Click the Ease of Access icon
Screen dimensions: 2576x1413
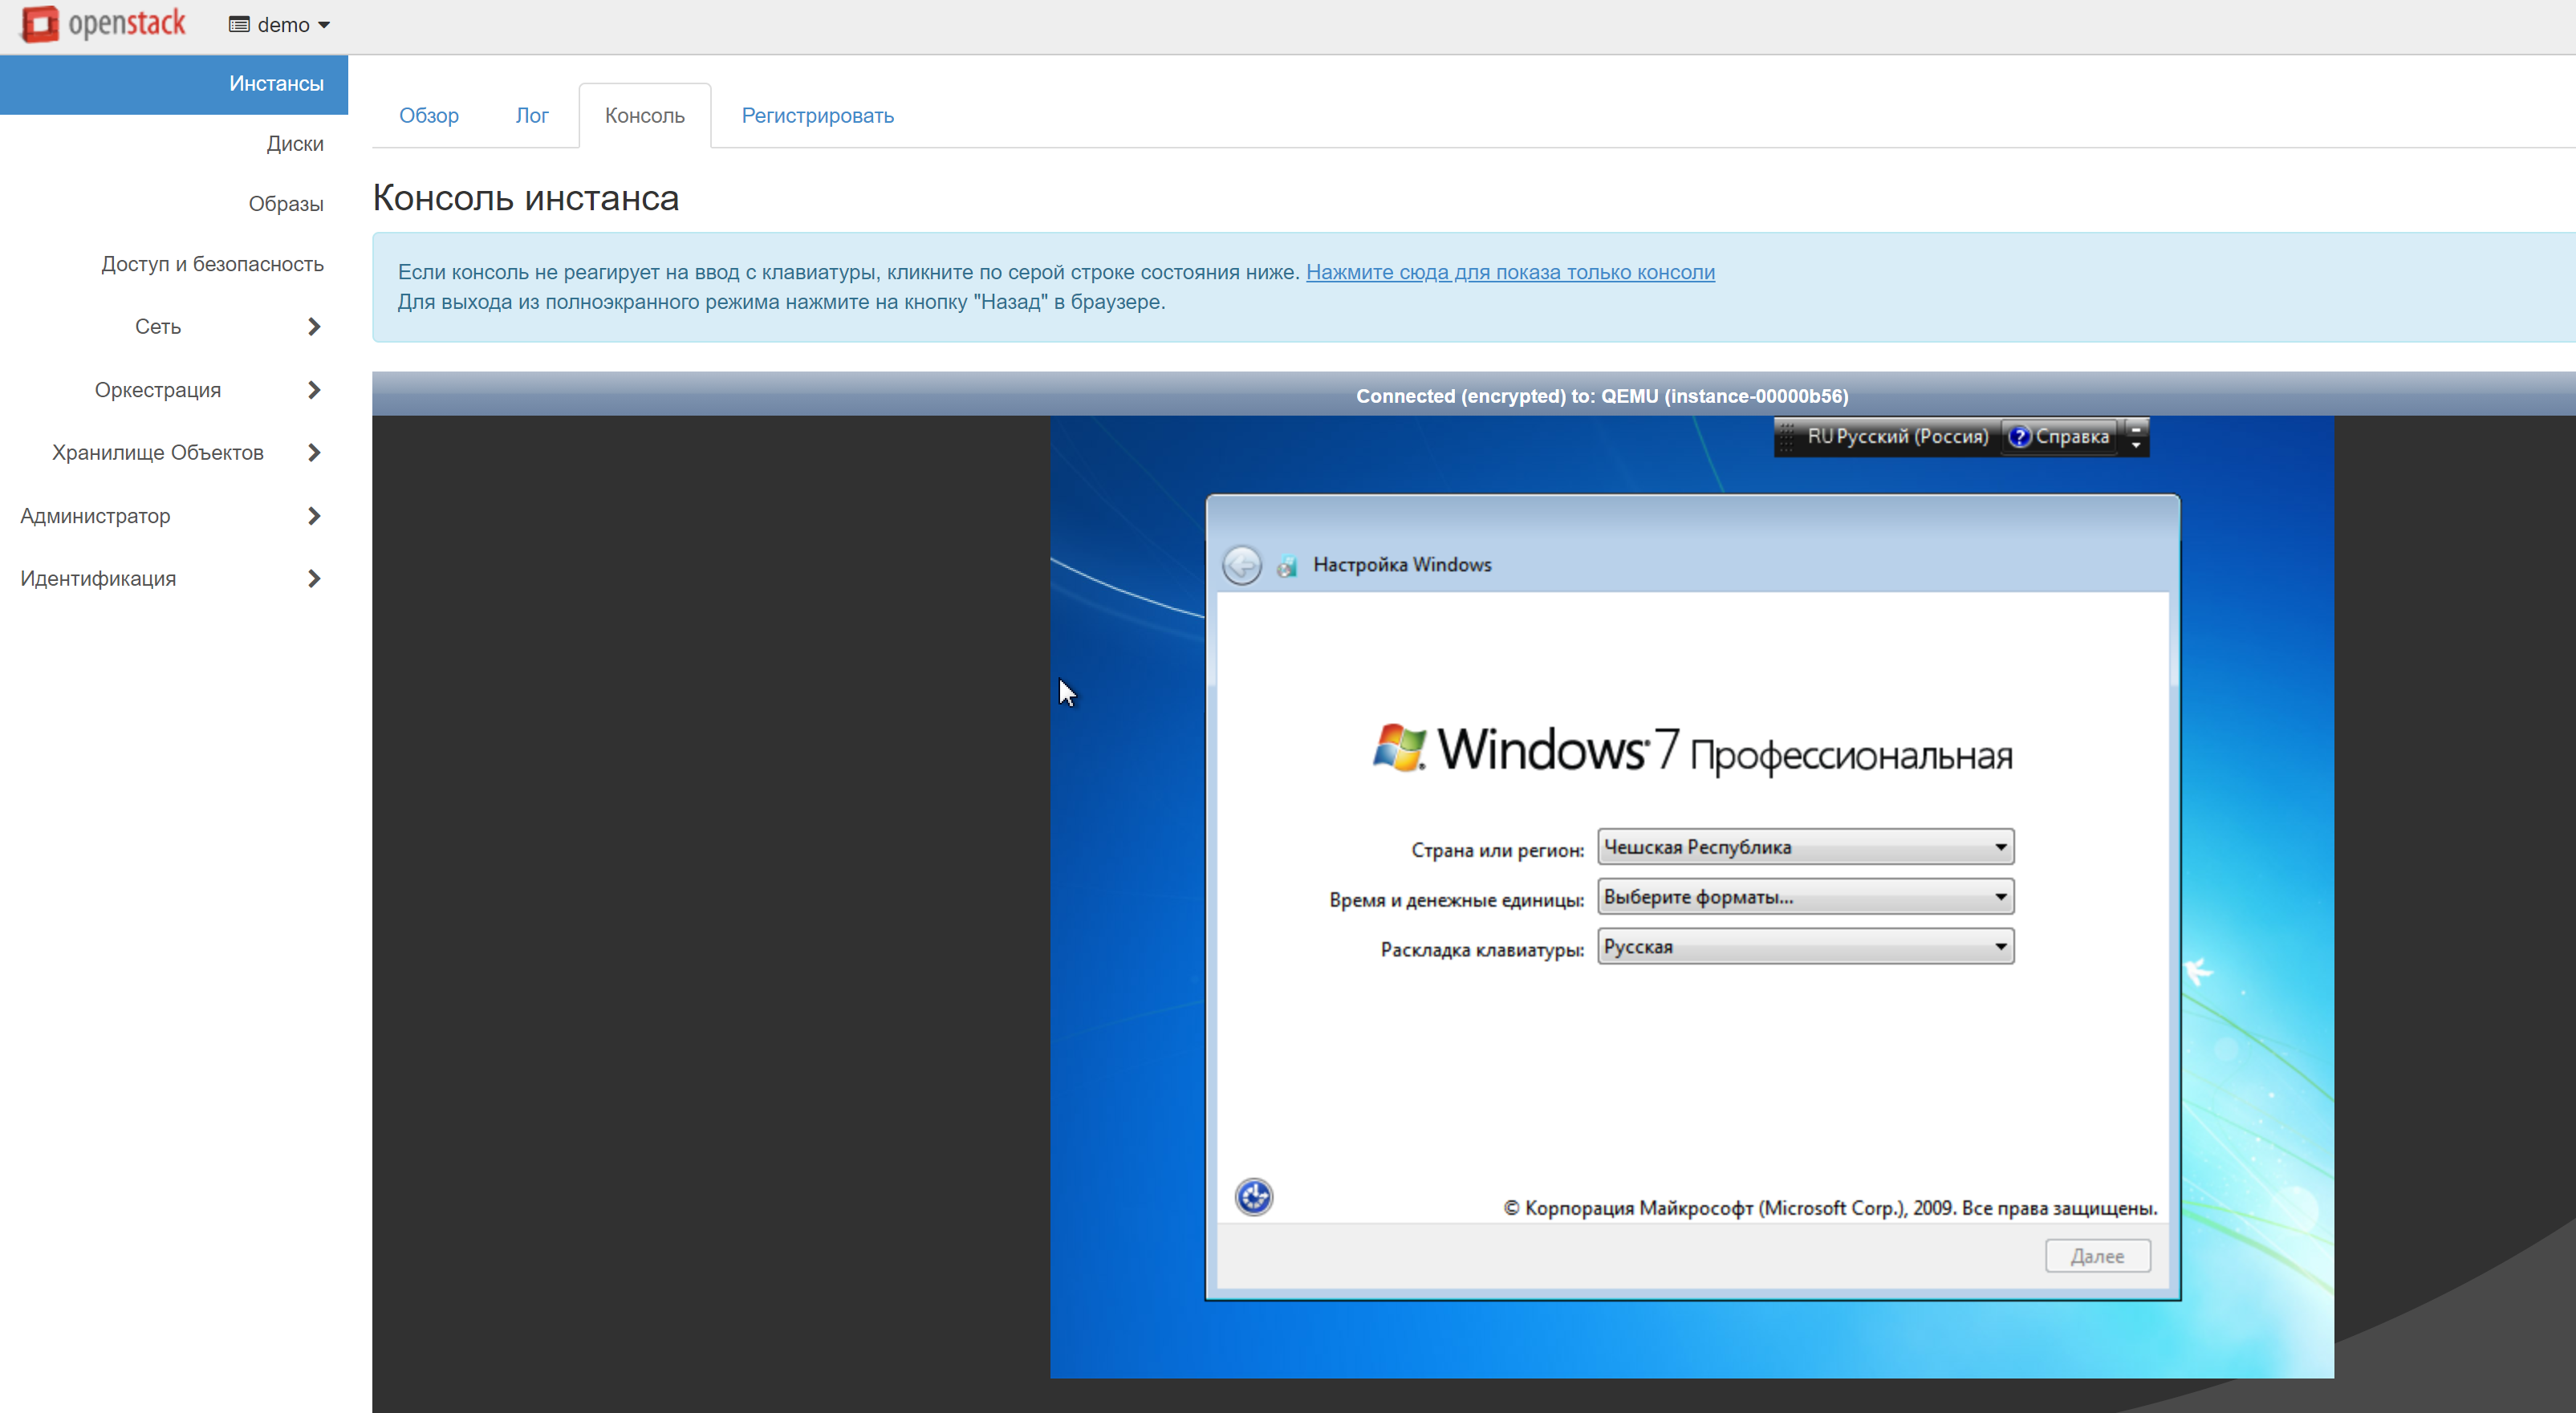tap(1254, 1197)
